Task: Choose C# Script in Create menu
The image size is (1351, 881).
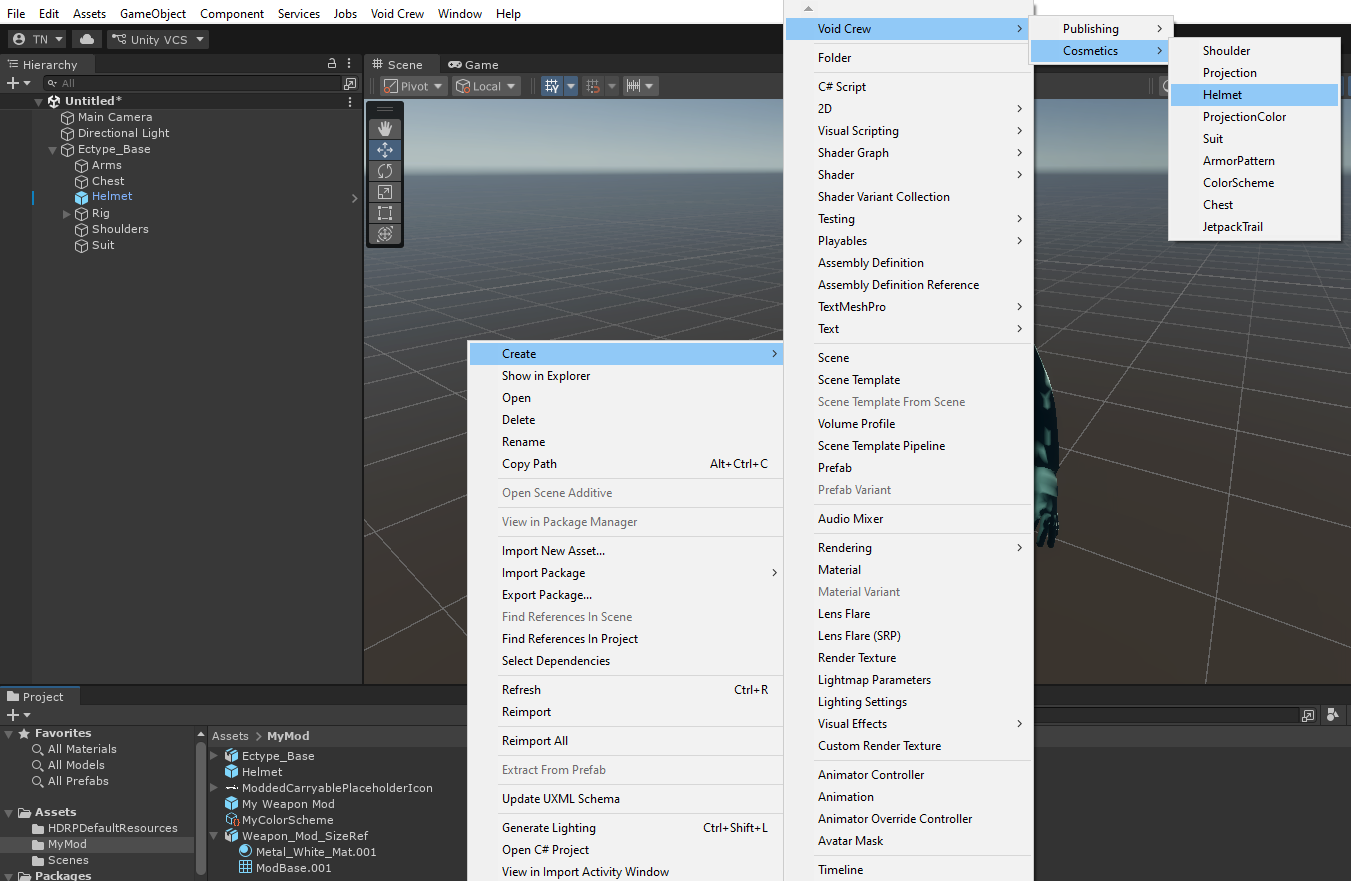Action: (908, 87)
